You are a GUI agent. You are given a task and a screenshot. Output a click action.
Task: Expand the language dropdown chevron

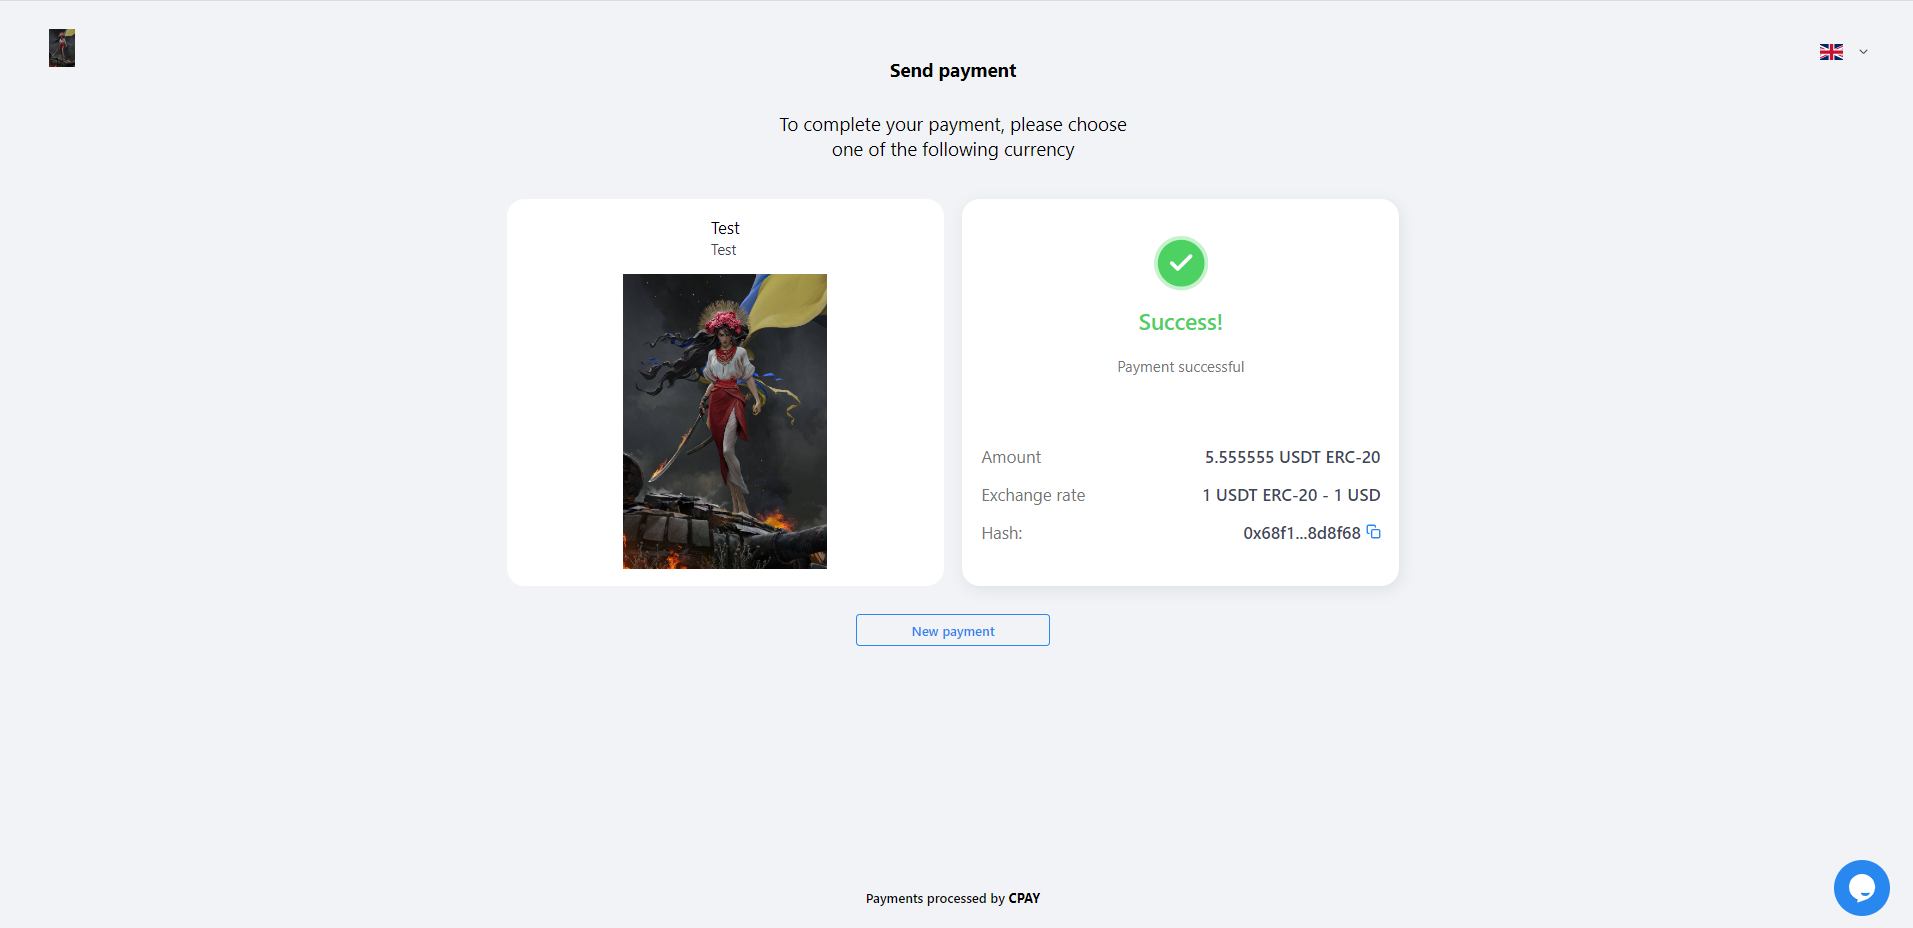coord(1863,52)
